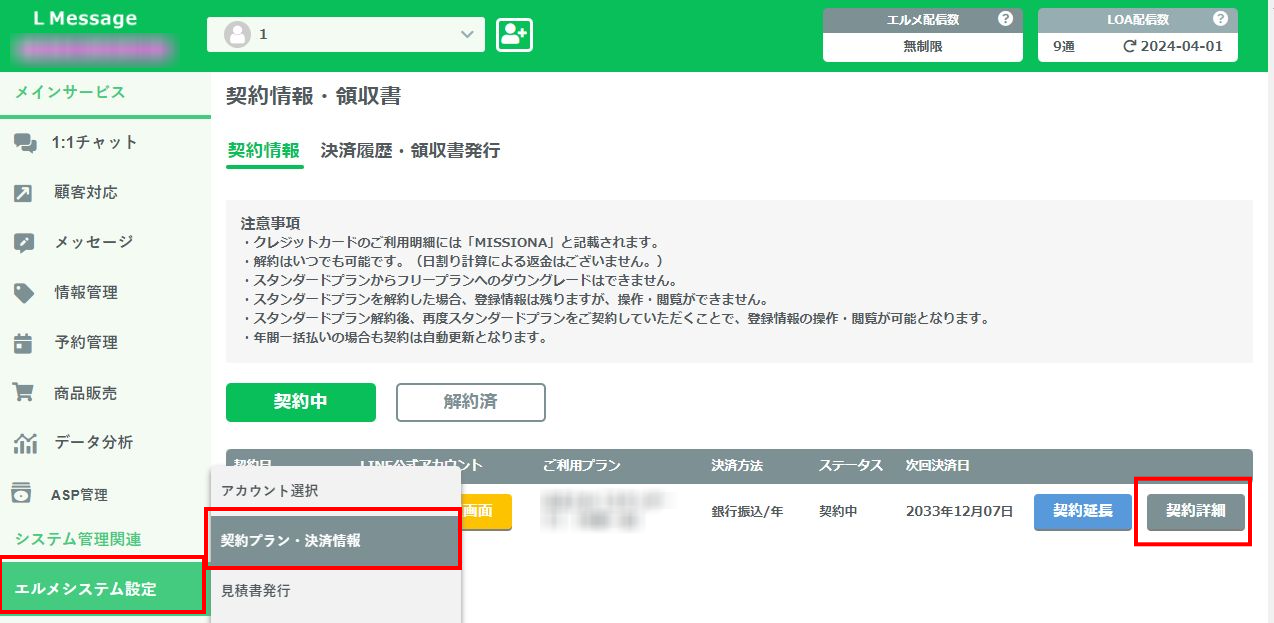Viewport: 1274px width, 623px height.
Task: Click help icon beside エルメ配信数
Action: [x=1005, y=19]
